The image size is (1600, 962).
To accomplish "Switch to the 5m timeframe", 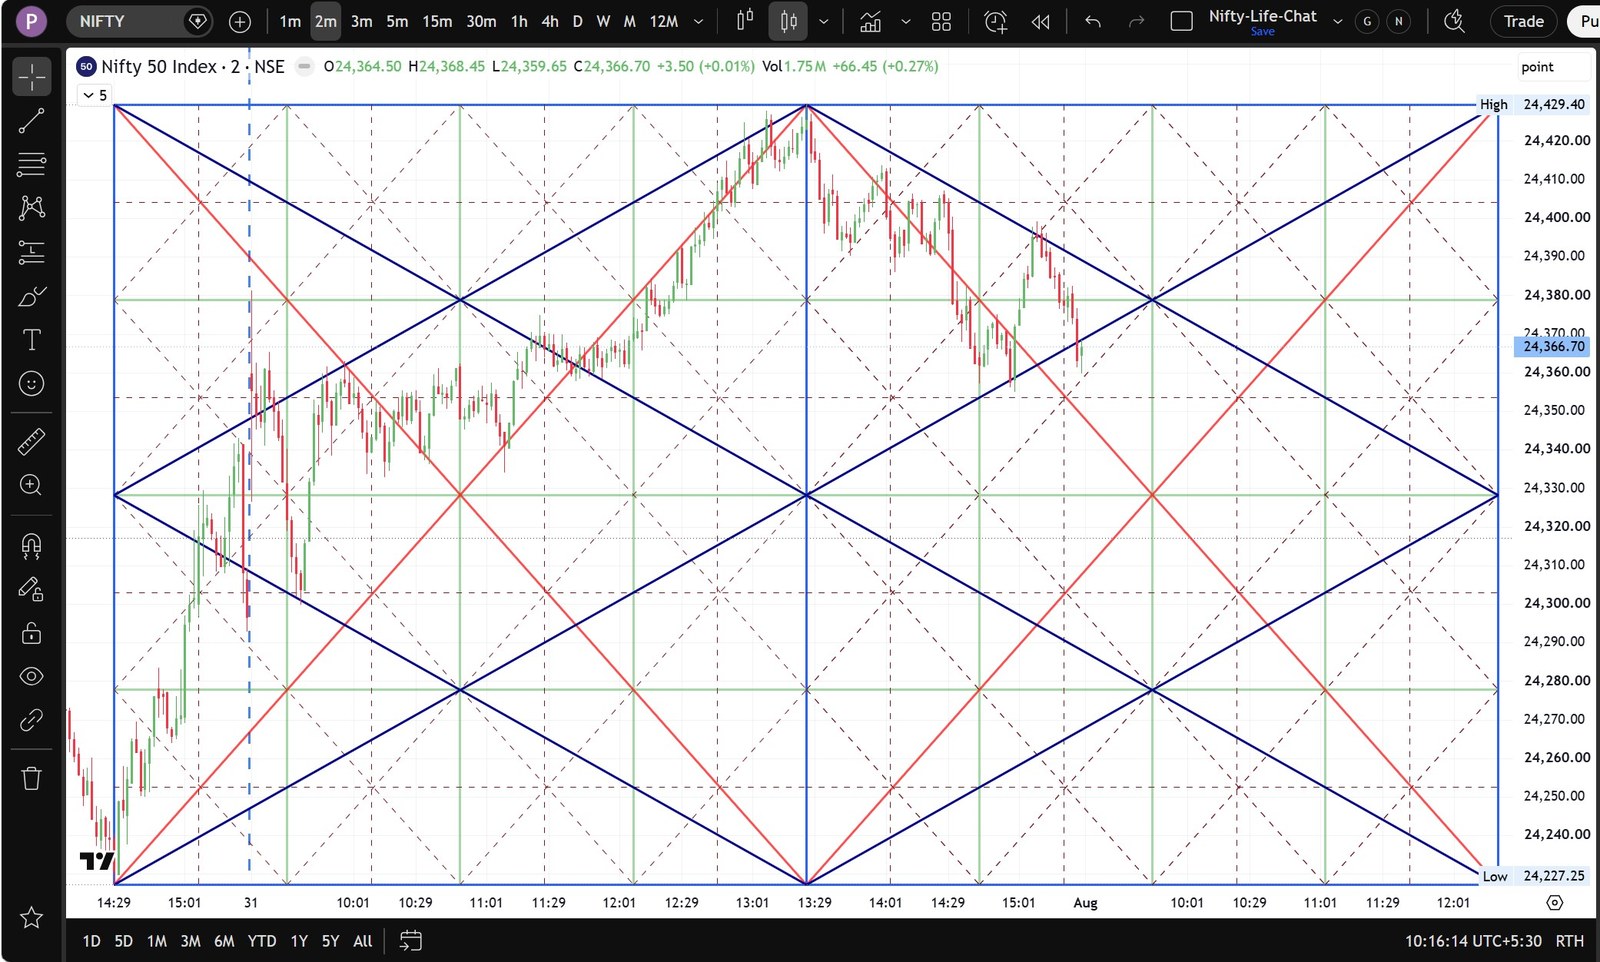I will [397, 21].
